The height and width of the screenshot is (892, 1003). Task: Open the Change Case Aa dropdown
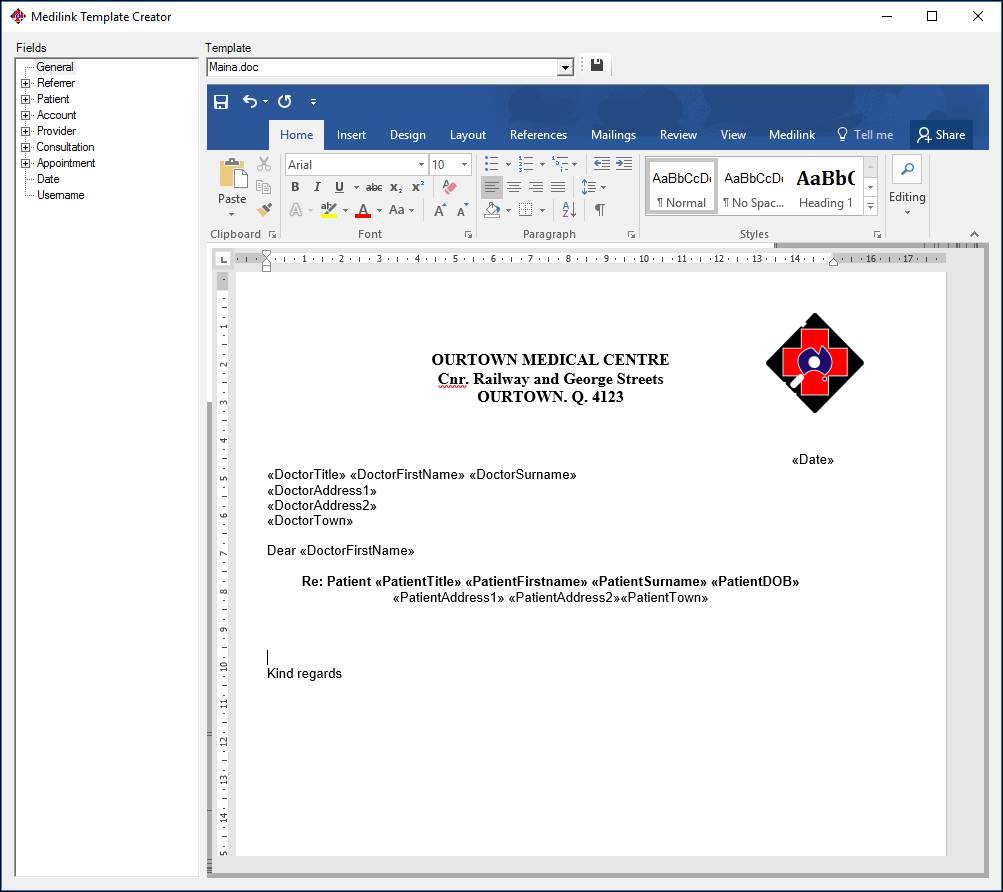pos(401,210)
